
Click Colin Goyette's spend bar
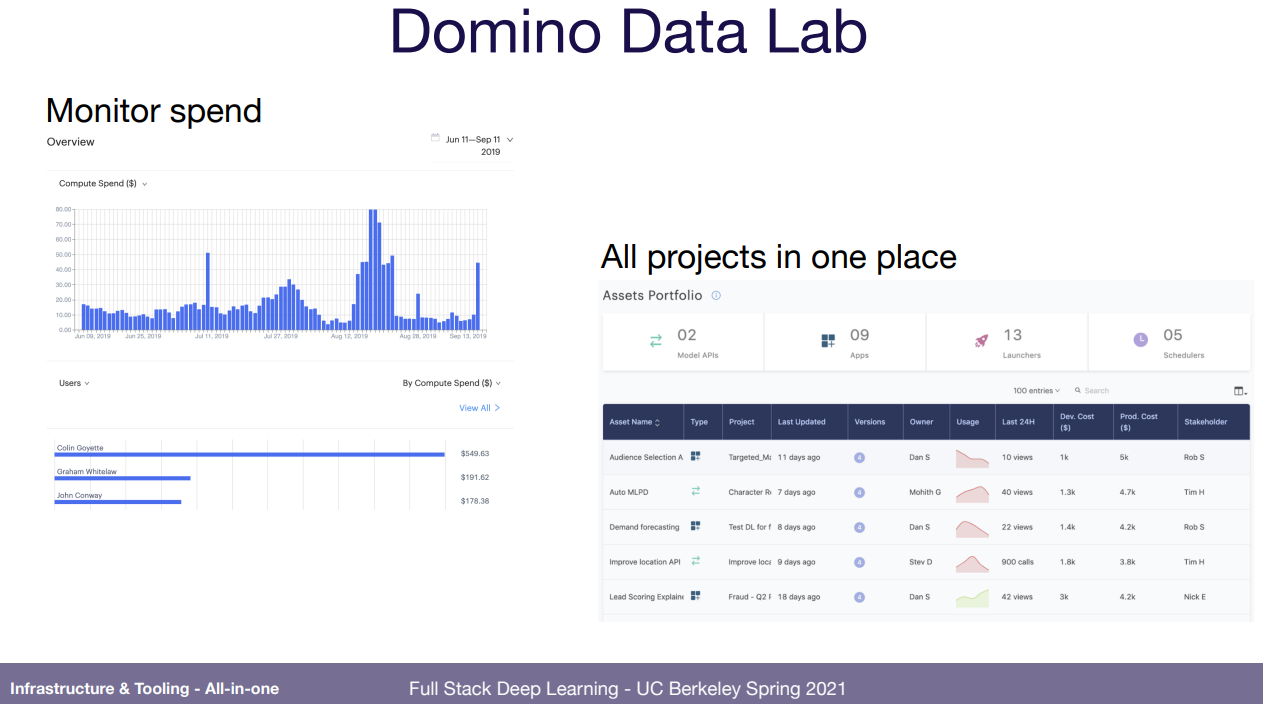(x=249, y=455)
